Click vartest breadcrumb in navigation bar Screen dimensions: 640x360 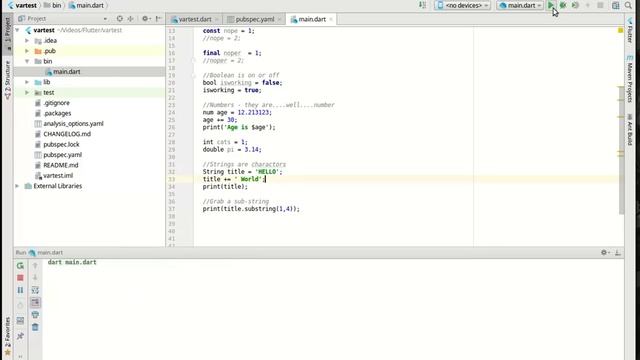click(x=22, y=5)
